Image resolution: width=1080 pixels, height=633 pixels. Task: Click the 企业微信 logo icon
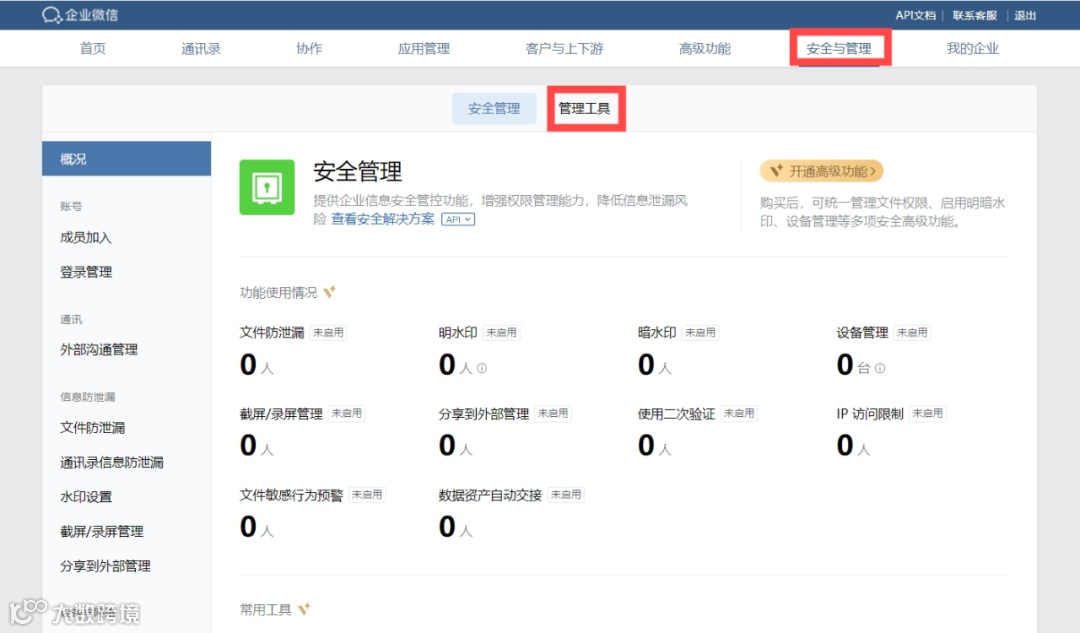tap(52, 14)
